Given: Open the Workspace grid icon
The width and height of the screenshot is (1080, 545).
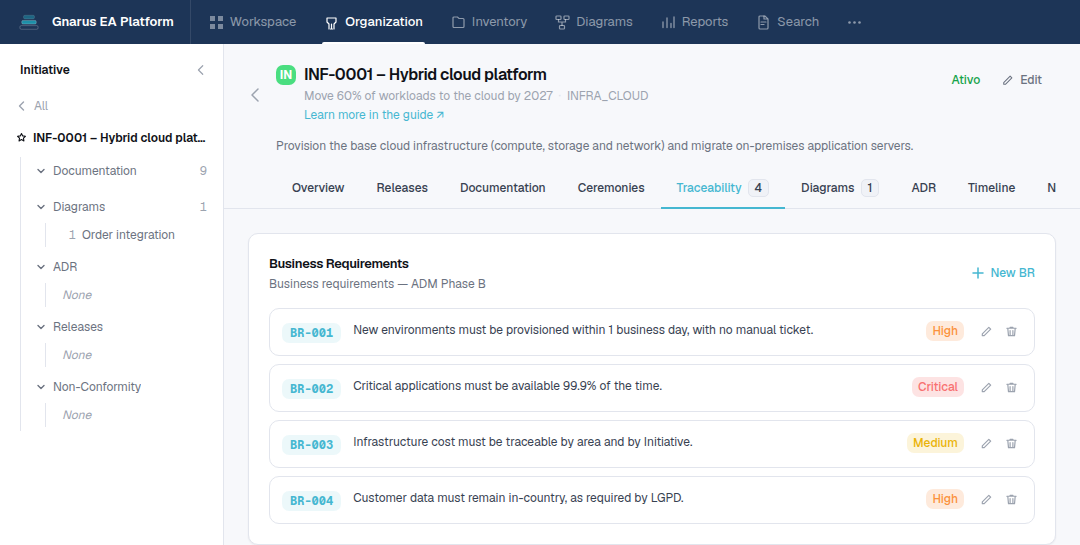Looking at the screenshot, I should click(216, 22).
